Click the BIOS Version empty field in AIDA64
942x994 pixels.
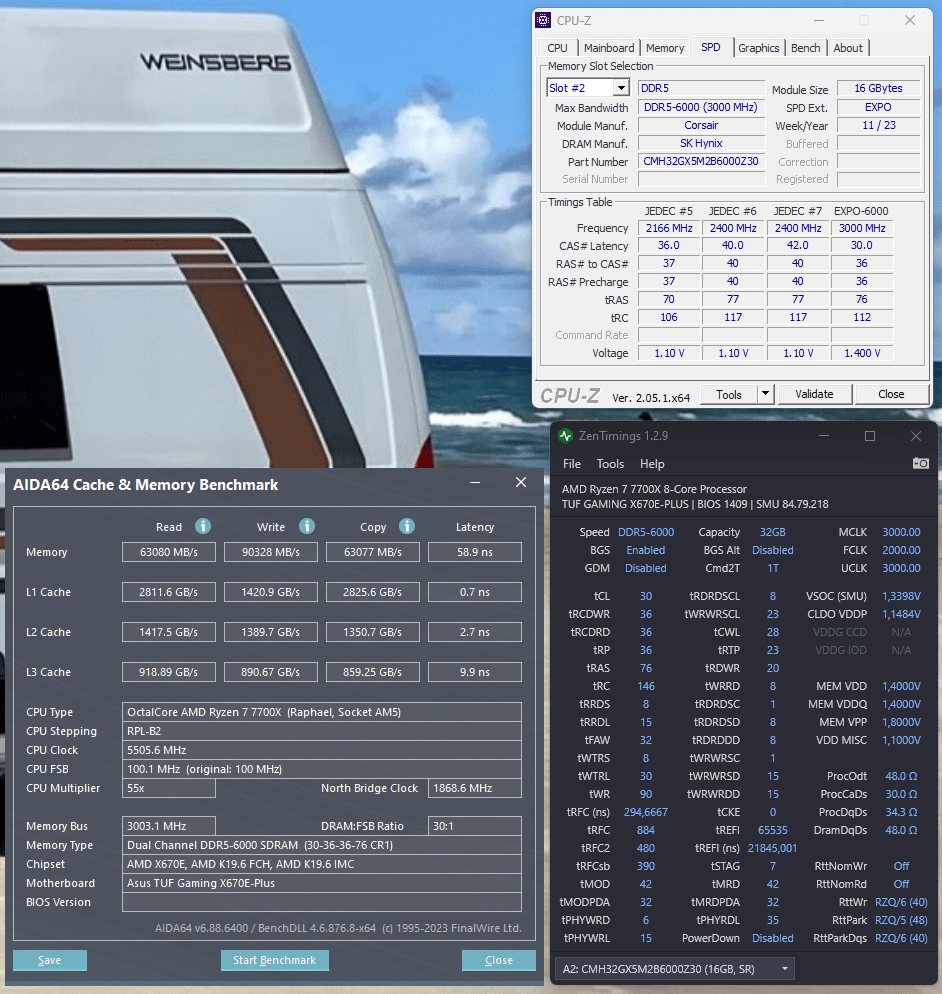point(322,902)
